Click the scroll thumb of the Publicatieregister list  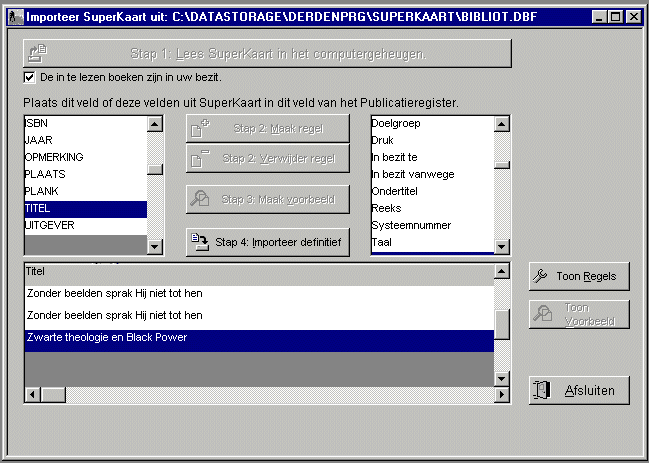(x=502, y=165)
